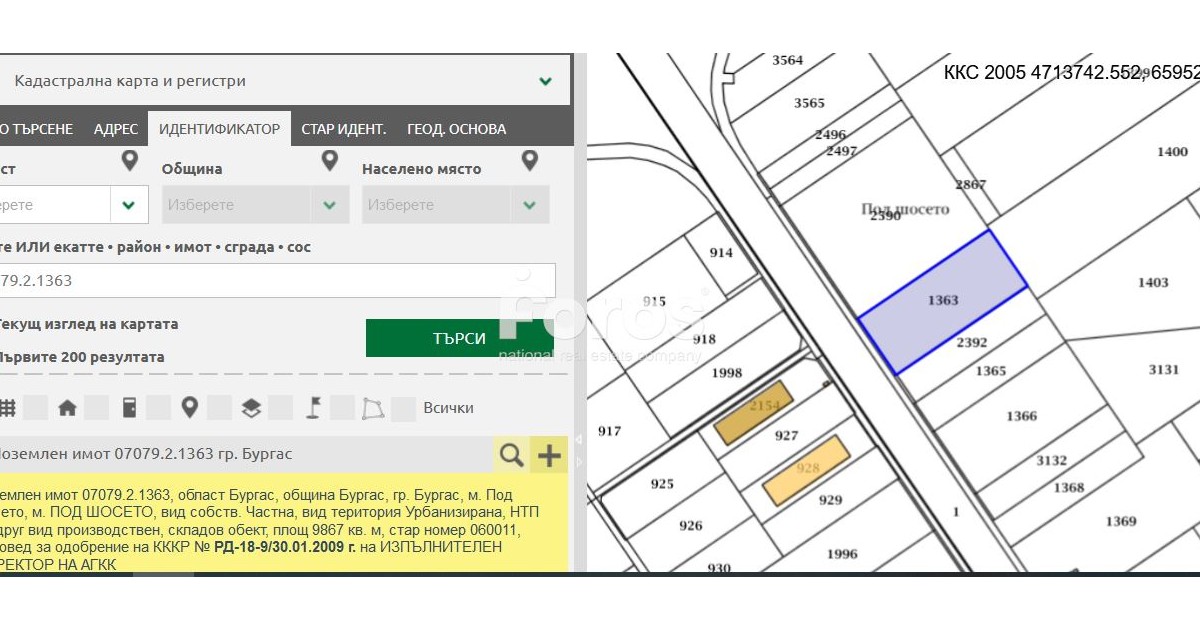The height and width of the screenshot is (630, 1200).
Task: Tick the checkbox next to the grid icon
Action: click(35, 408)
